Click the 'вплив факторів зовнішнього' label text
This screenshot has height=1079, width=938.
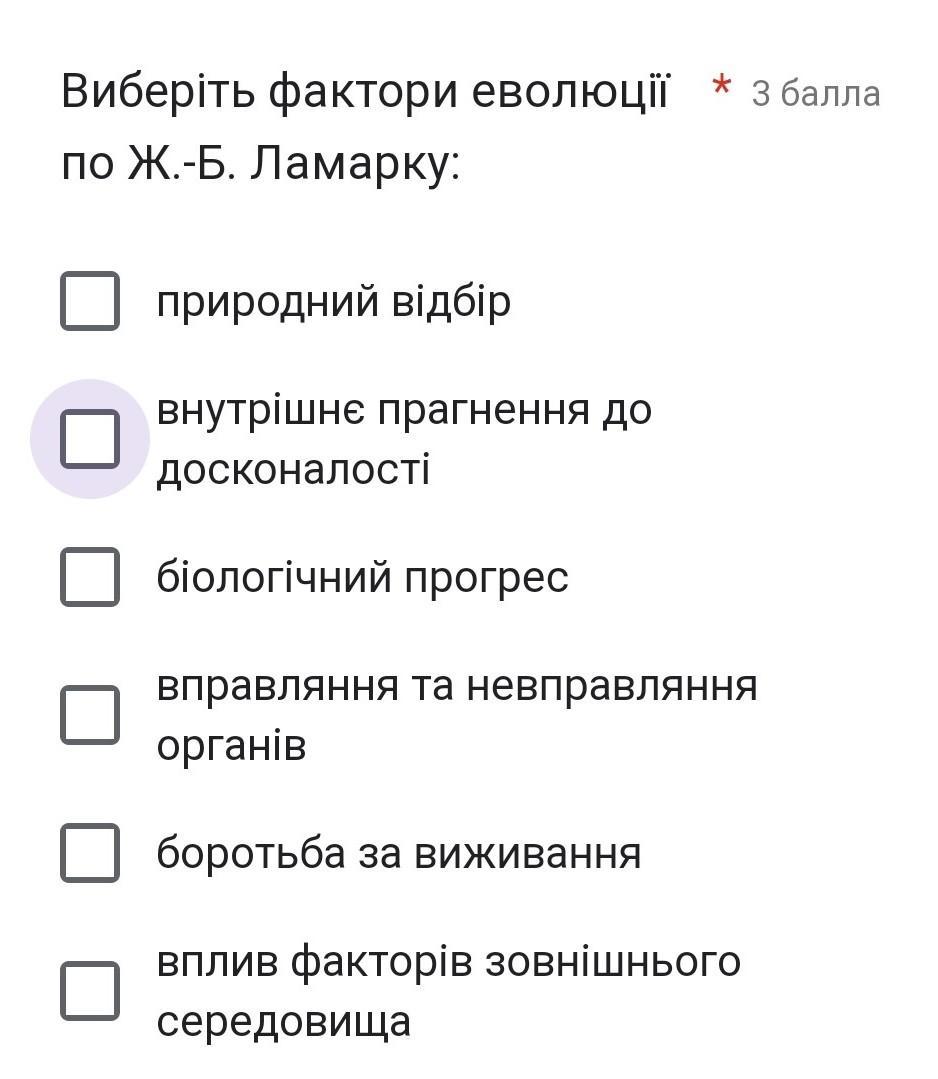pyautogui.click(x=449, y=961)
